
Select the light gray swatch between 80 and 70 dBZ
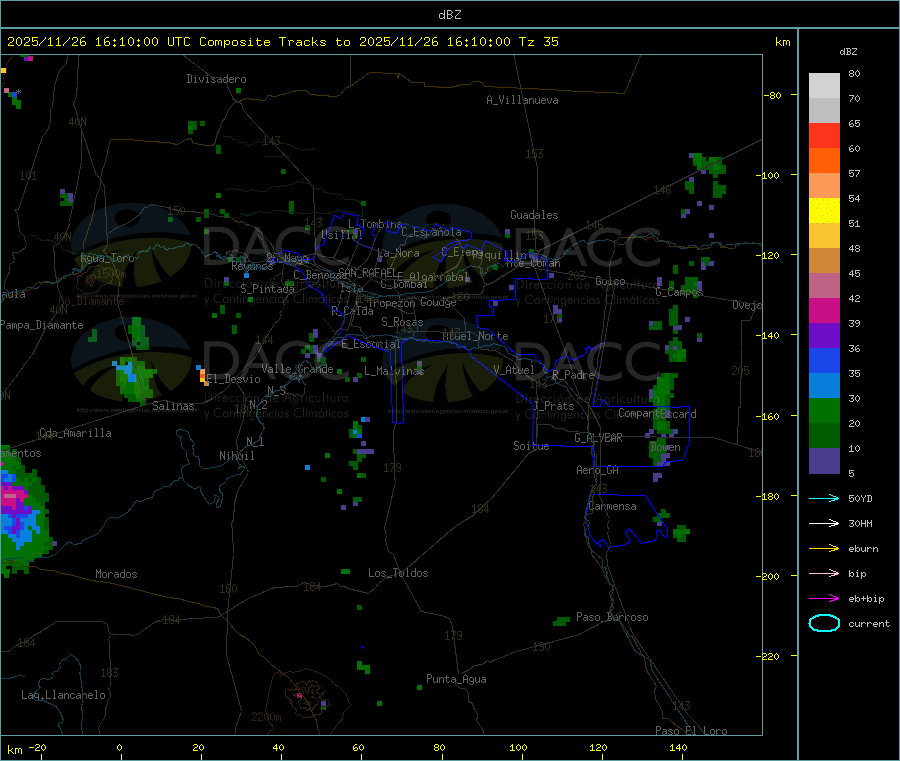pos(824,86)
